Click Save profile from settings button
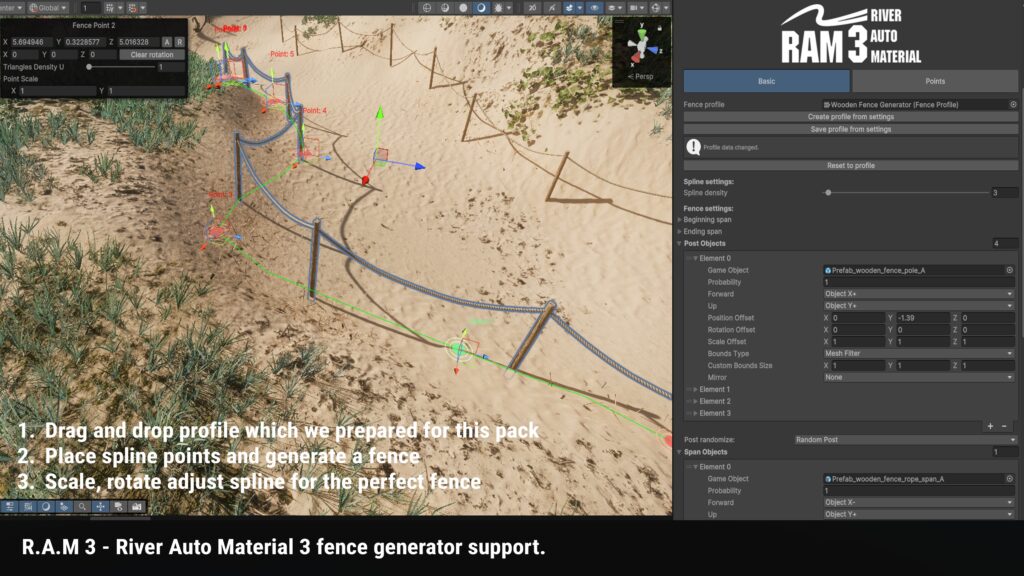 (850, 129)
